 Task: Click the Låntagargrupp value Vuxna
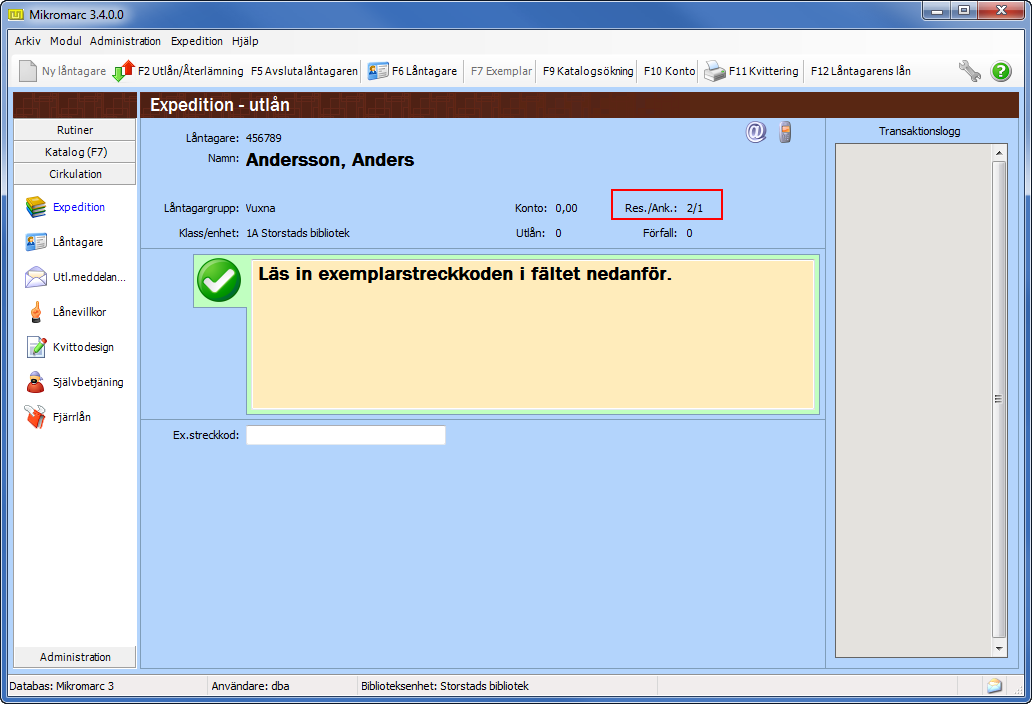tap(260, 208)
